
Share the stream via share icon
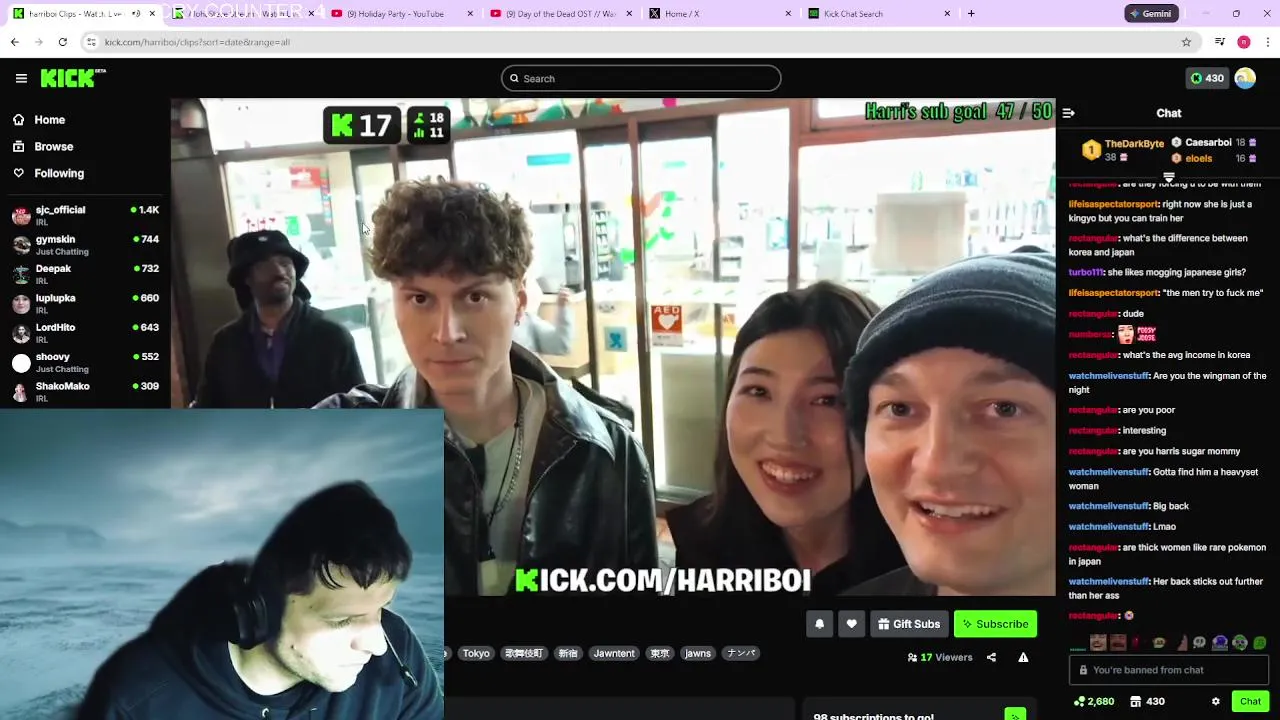pos(991,657)
